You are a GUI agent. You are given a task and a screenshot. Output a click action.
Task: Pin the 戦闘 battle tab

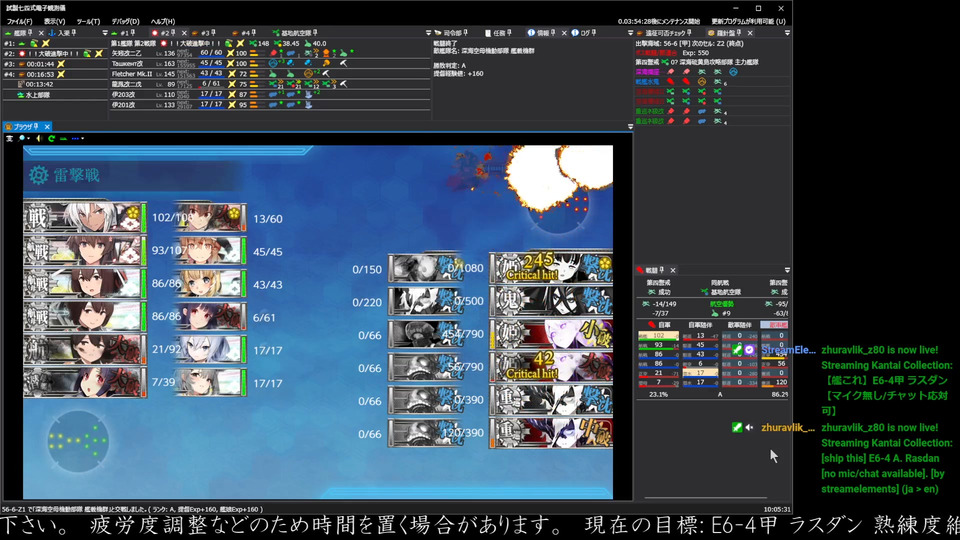(662, 270)
